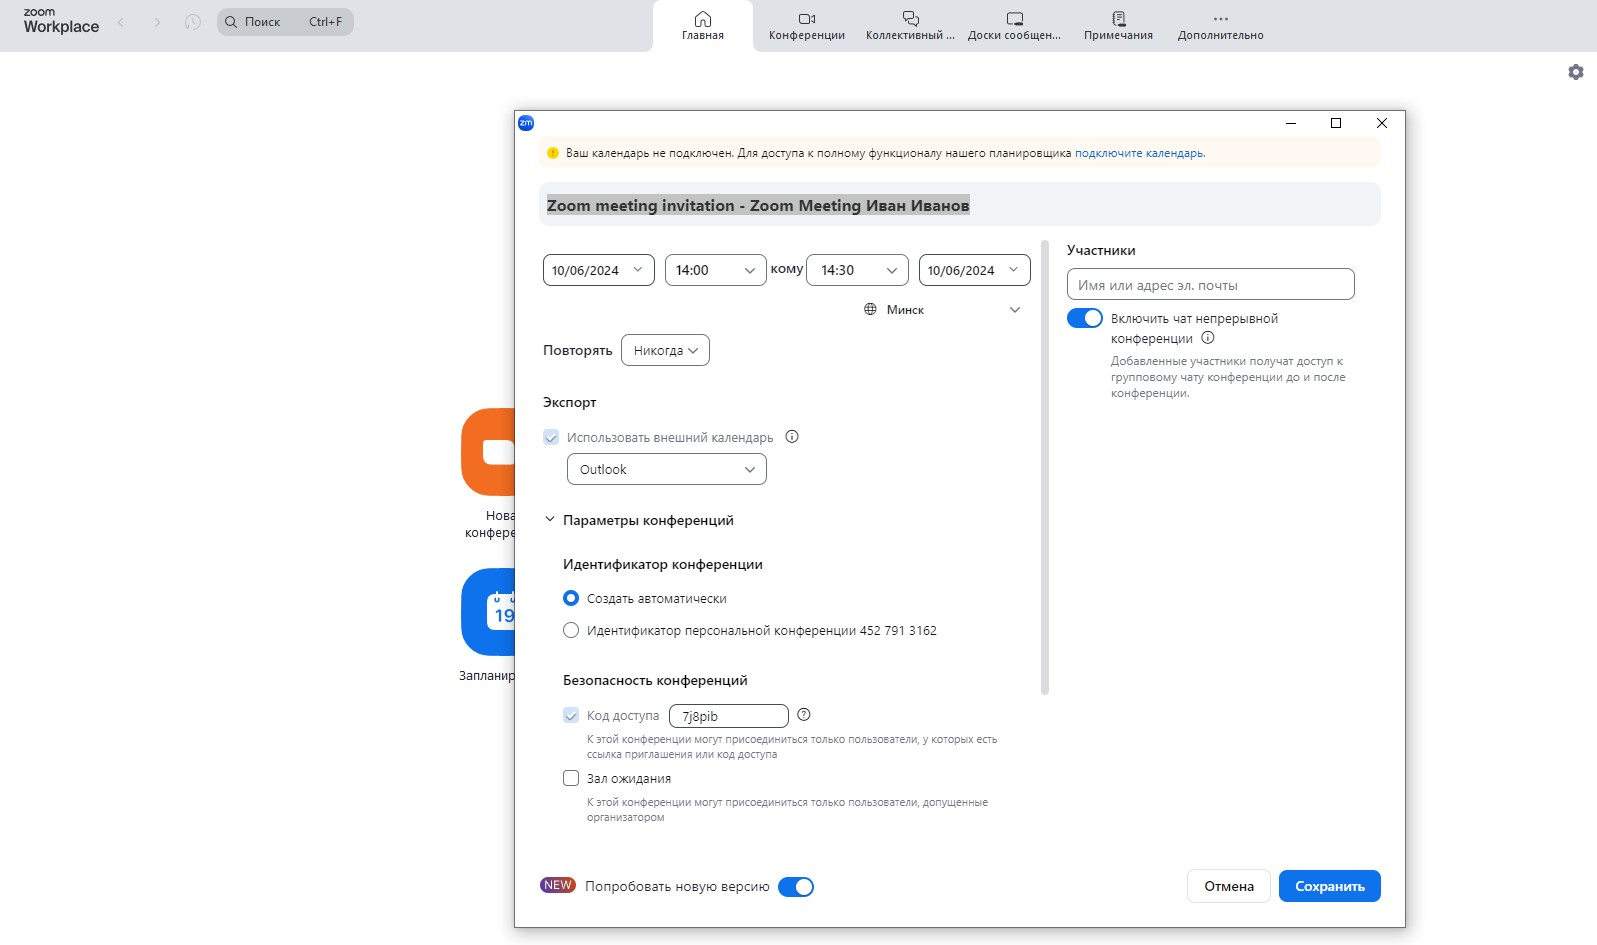Click the подключите календарь link
Screen dimensions: 1597x945
[x=1140, y=153]
